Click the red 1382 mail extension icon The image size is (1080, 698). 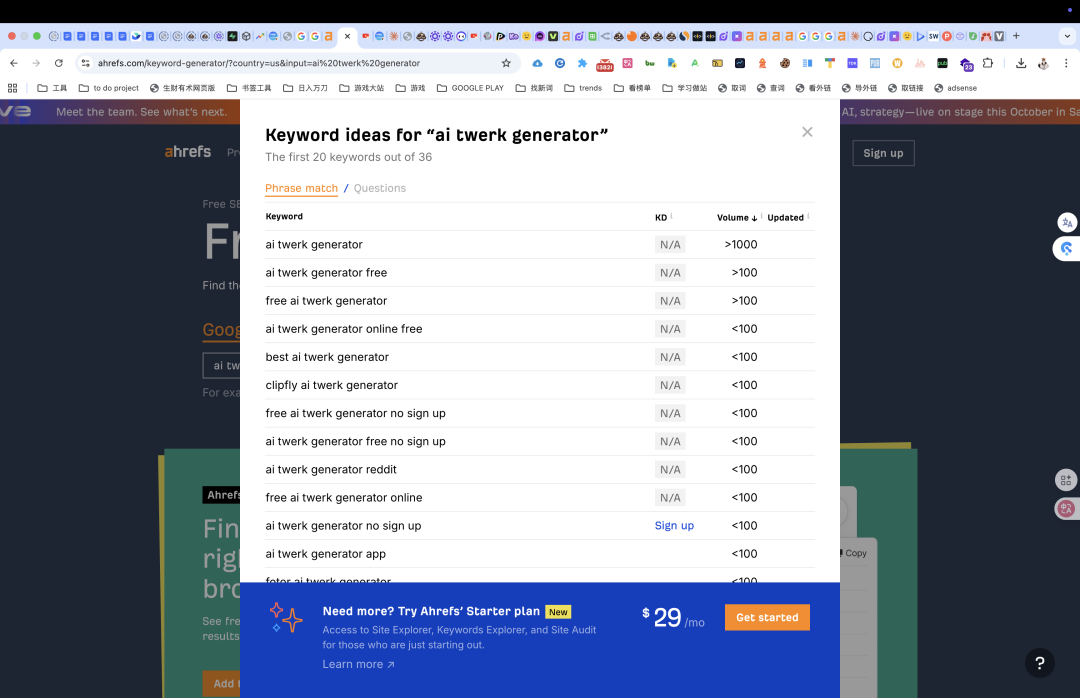point(605,64)
